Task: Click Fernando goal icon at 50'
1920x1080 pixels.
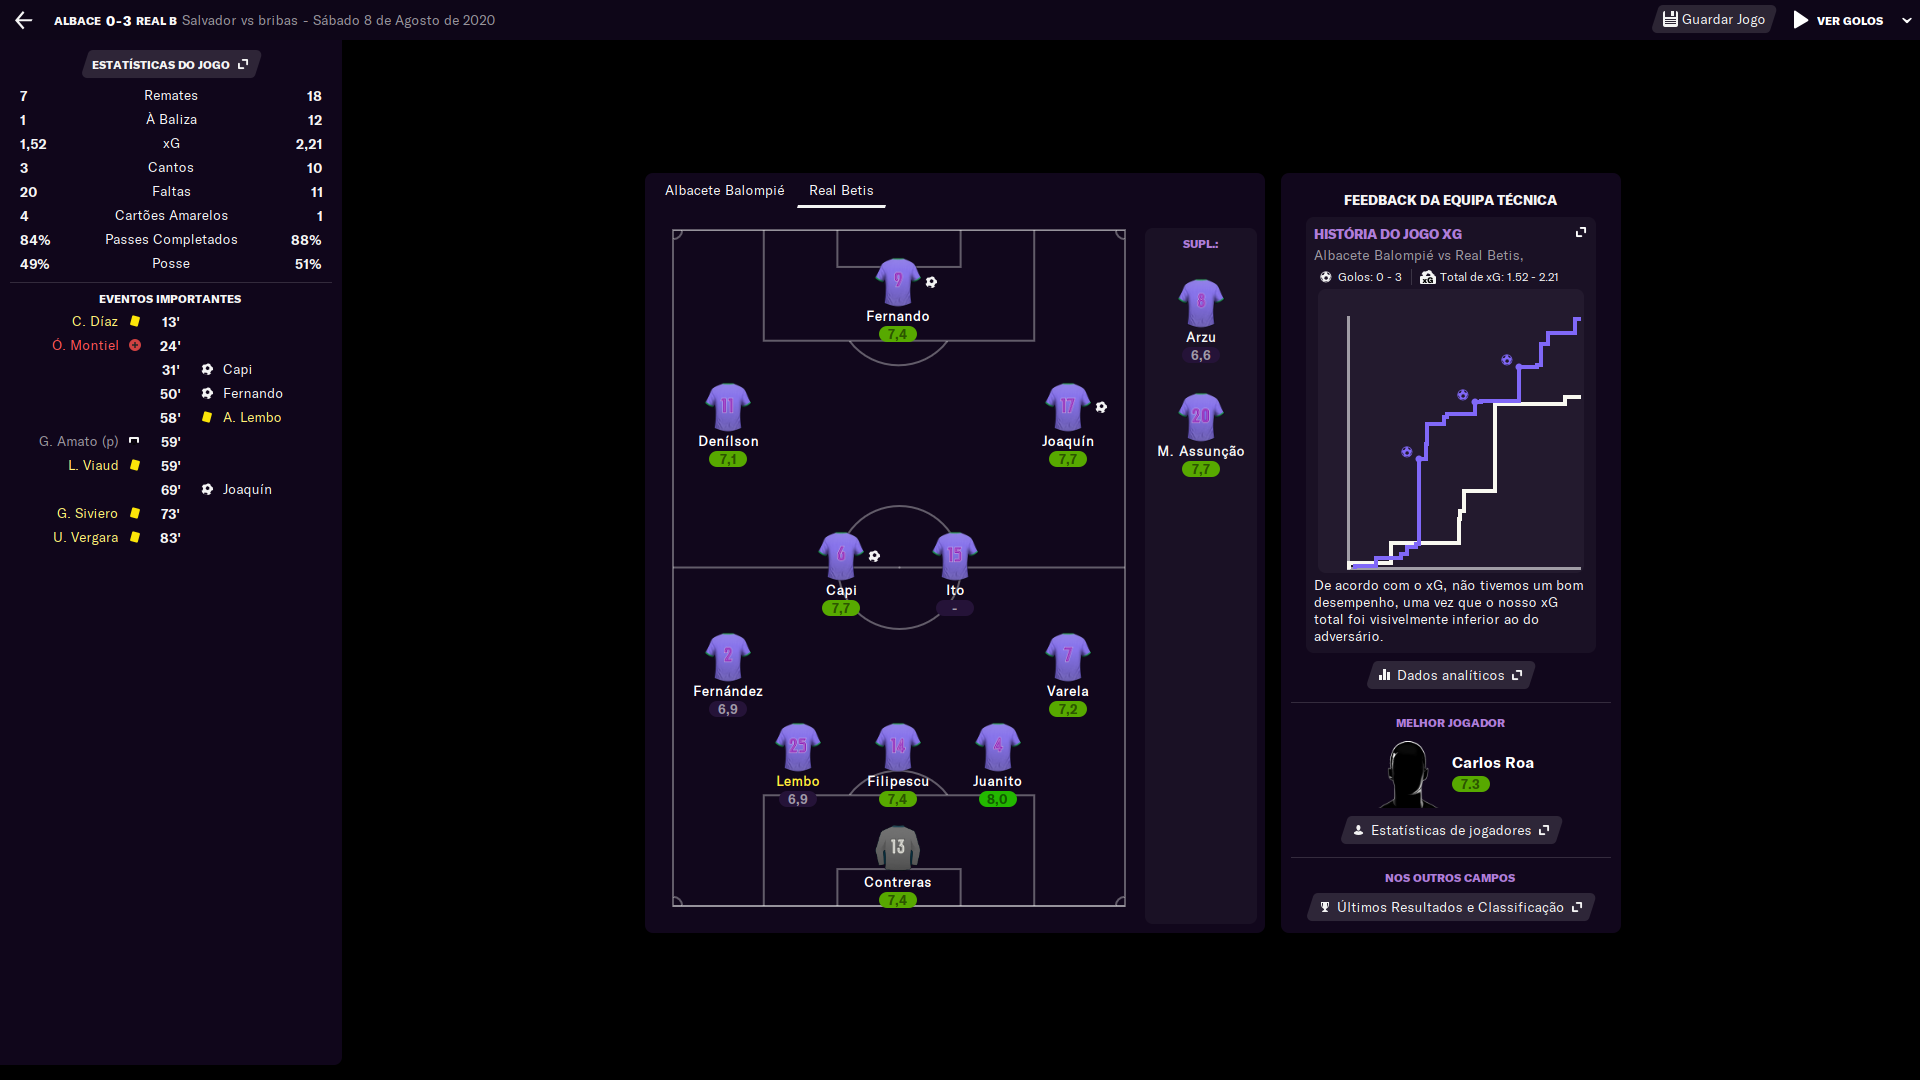Action: pos(207,393)
